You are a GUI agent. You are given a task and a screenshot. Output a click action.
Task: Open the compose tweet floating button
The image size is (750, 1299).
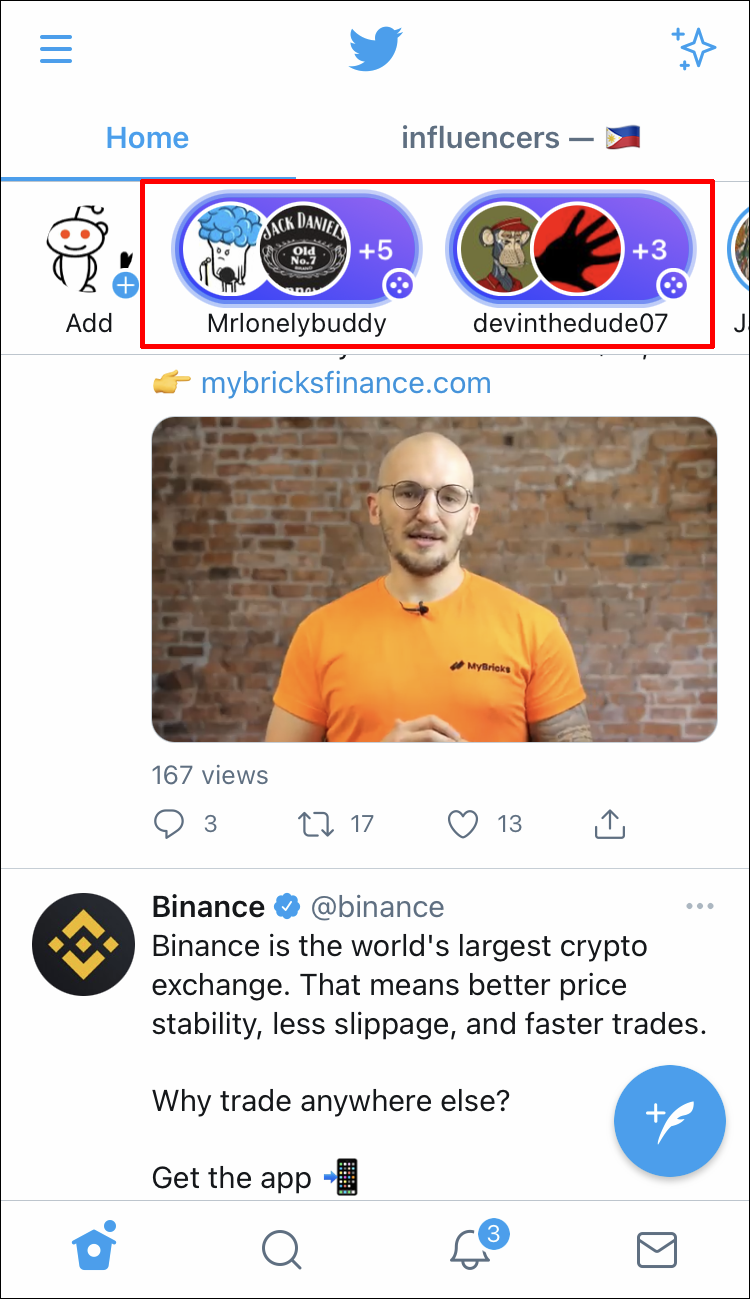click(669, 1120)
